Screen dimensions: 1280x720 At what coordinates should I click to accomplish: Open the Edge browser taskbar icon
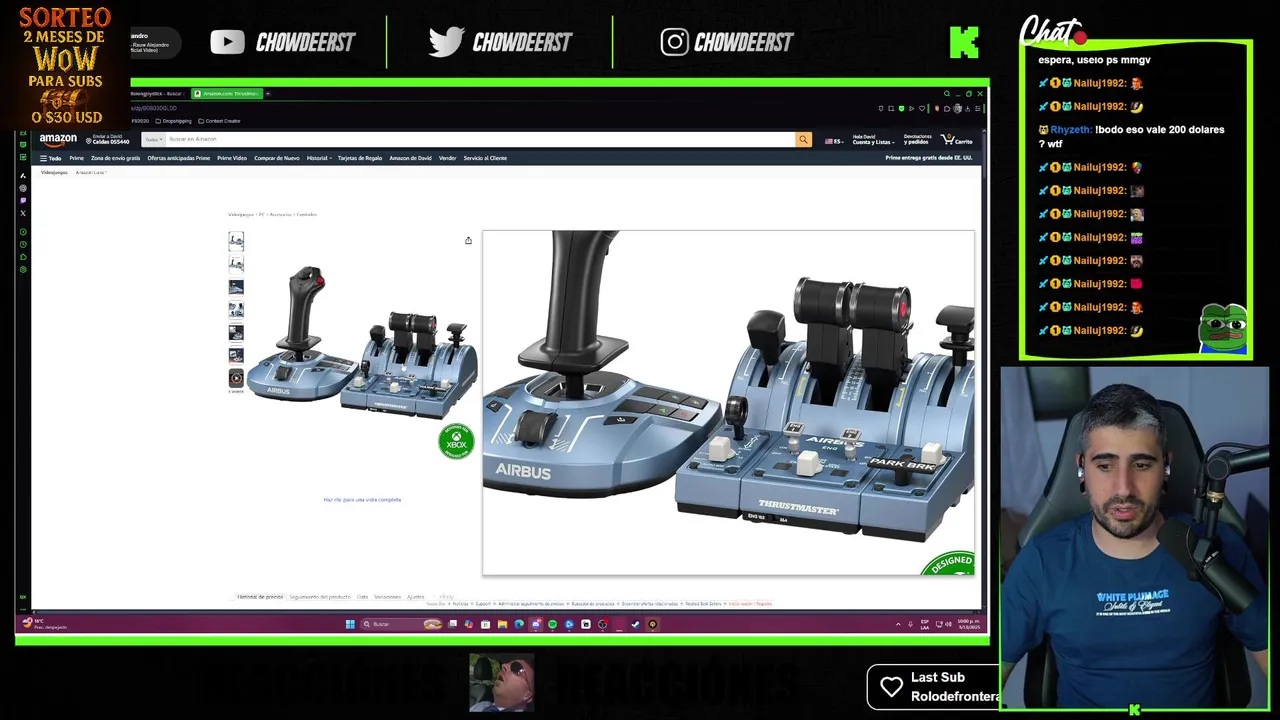[x=519, y=624]
